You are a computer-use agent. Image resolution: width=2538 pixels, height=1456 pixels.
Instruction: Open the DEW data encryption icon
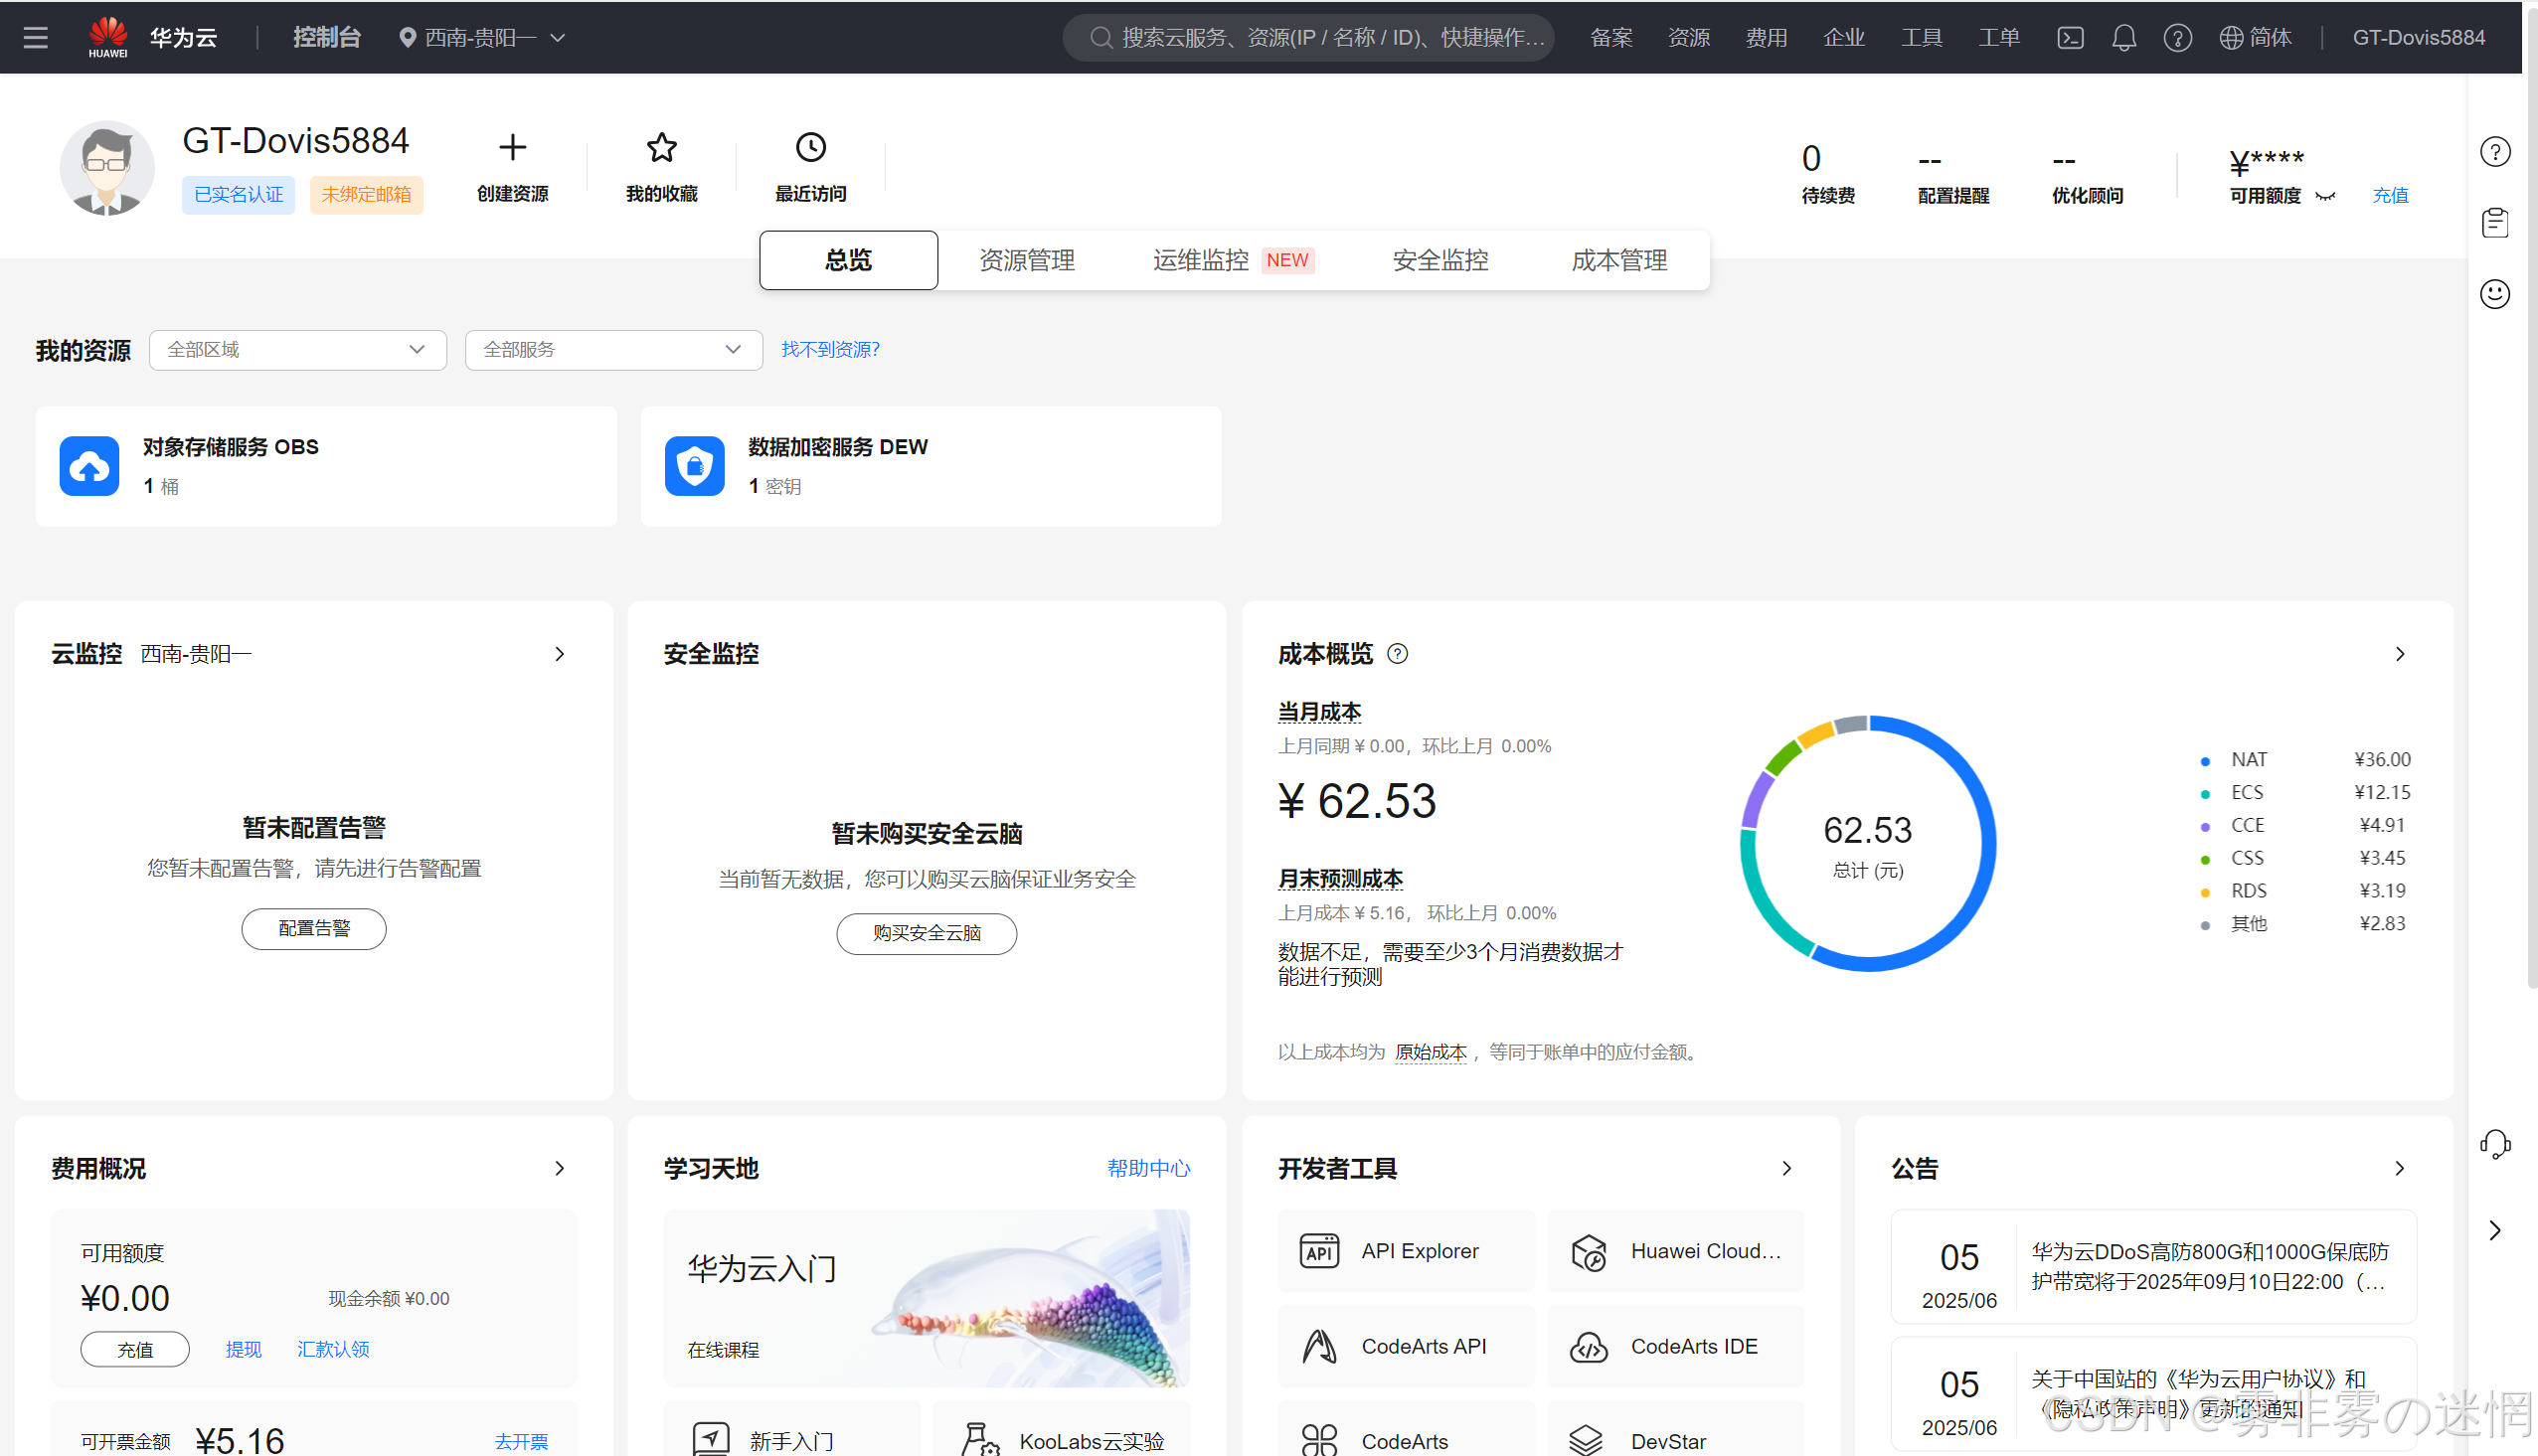[x=695, y=466]
